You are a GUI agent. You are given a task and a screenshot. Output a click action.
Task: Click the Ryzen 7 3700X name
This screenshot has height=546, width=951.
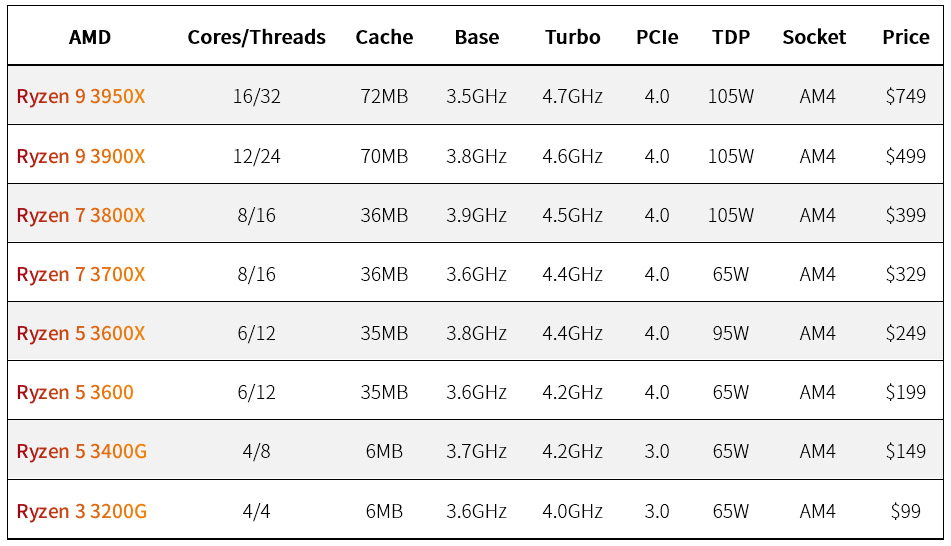point(81,274)
